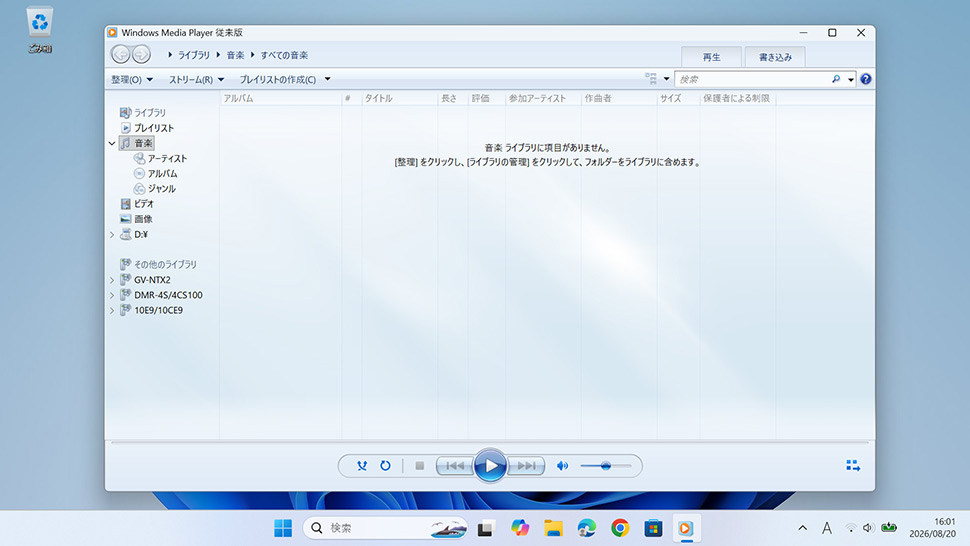The height and width of the screenshot is (546, 970).
Task: Set the seek bar position above the transport controls
Action: coord(490,443)
